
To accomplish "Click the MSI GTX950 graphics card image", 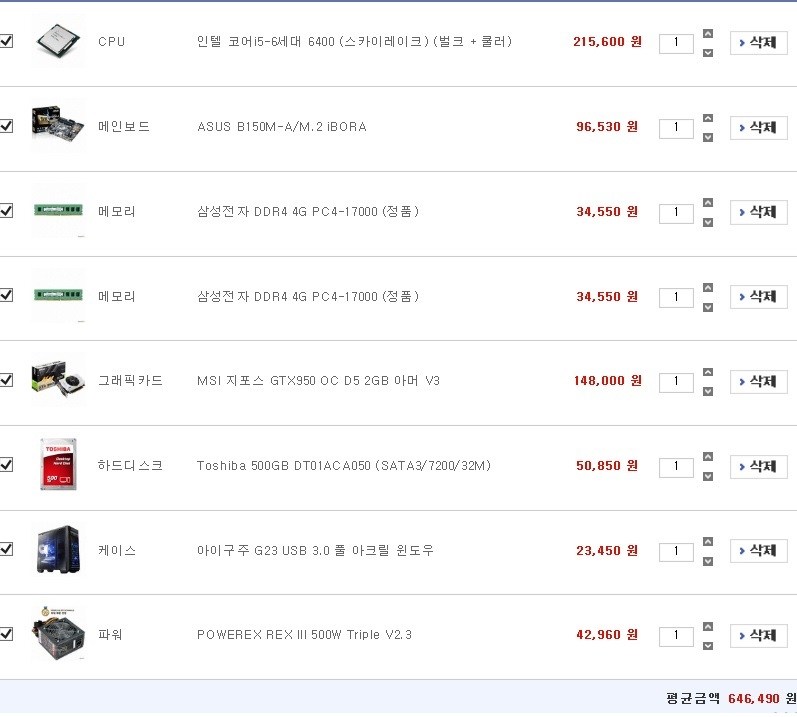I will point(59,380).
